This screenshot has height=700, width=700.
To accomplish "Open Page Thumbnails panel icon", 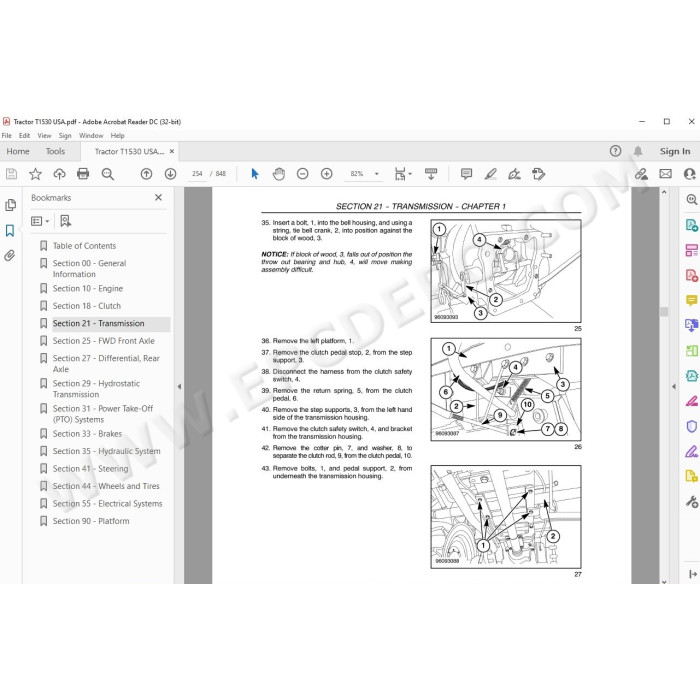I will 10,205.
